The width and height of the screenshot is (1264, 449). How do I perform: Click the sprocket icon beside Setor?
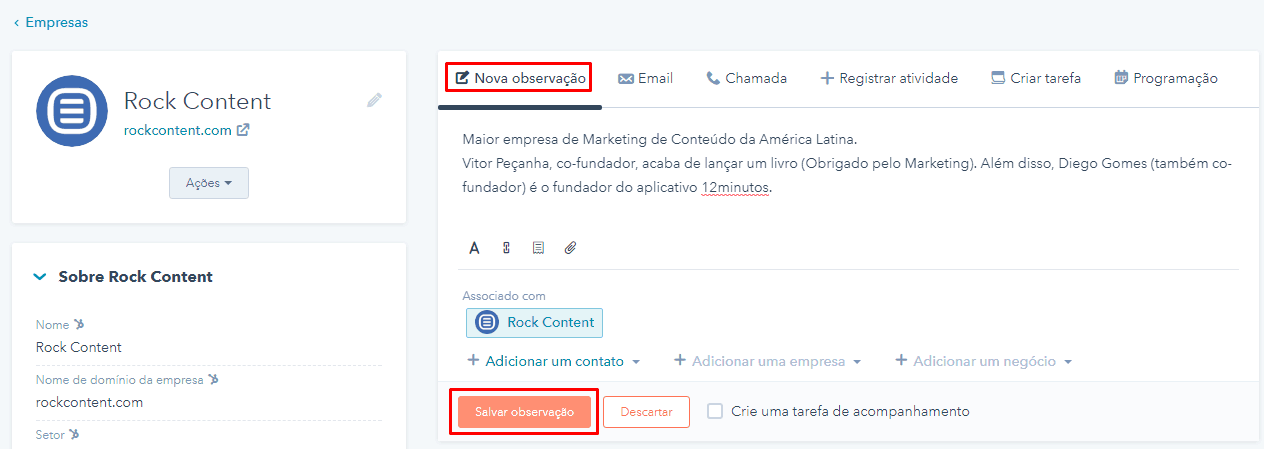(x=74, y=434)
